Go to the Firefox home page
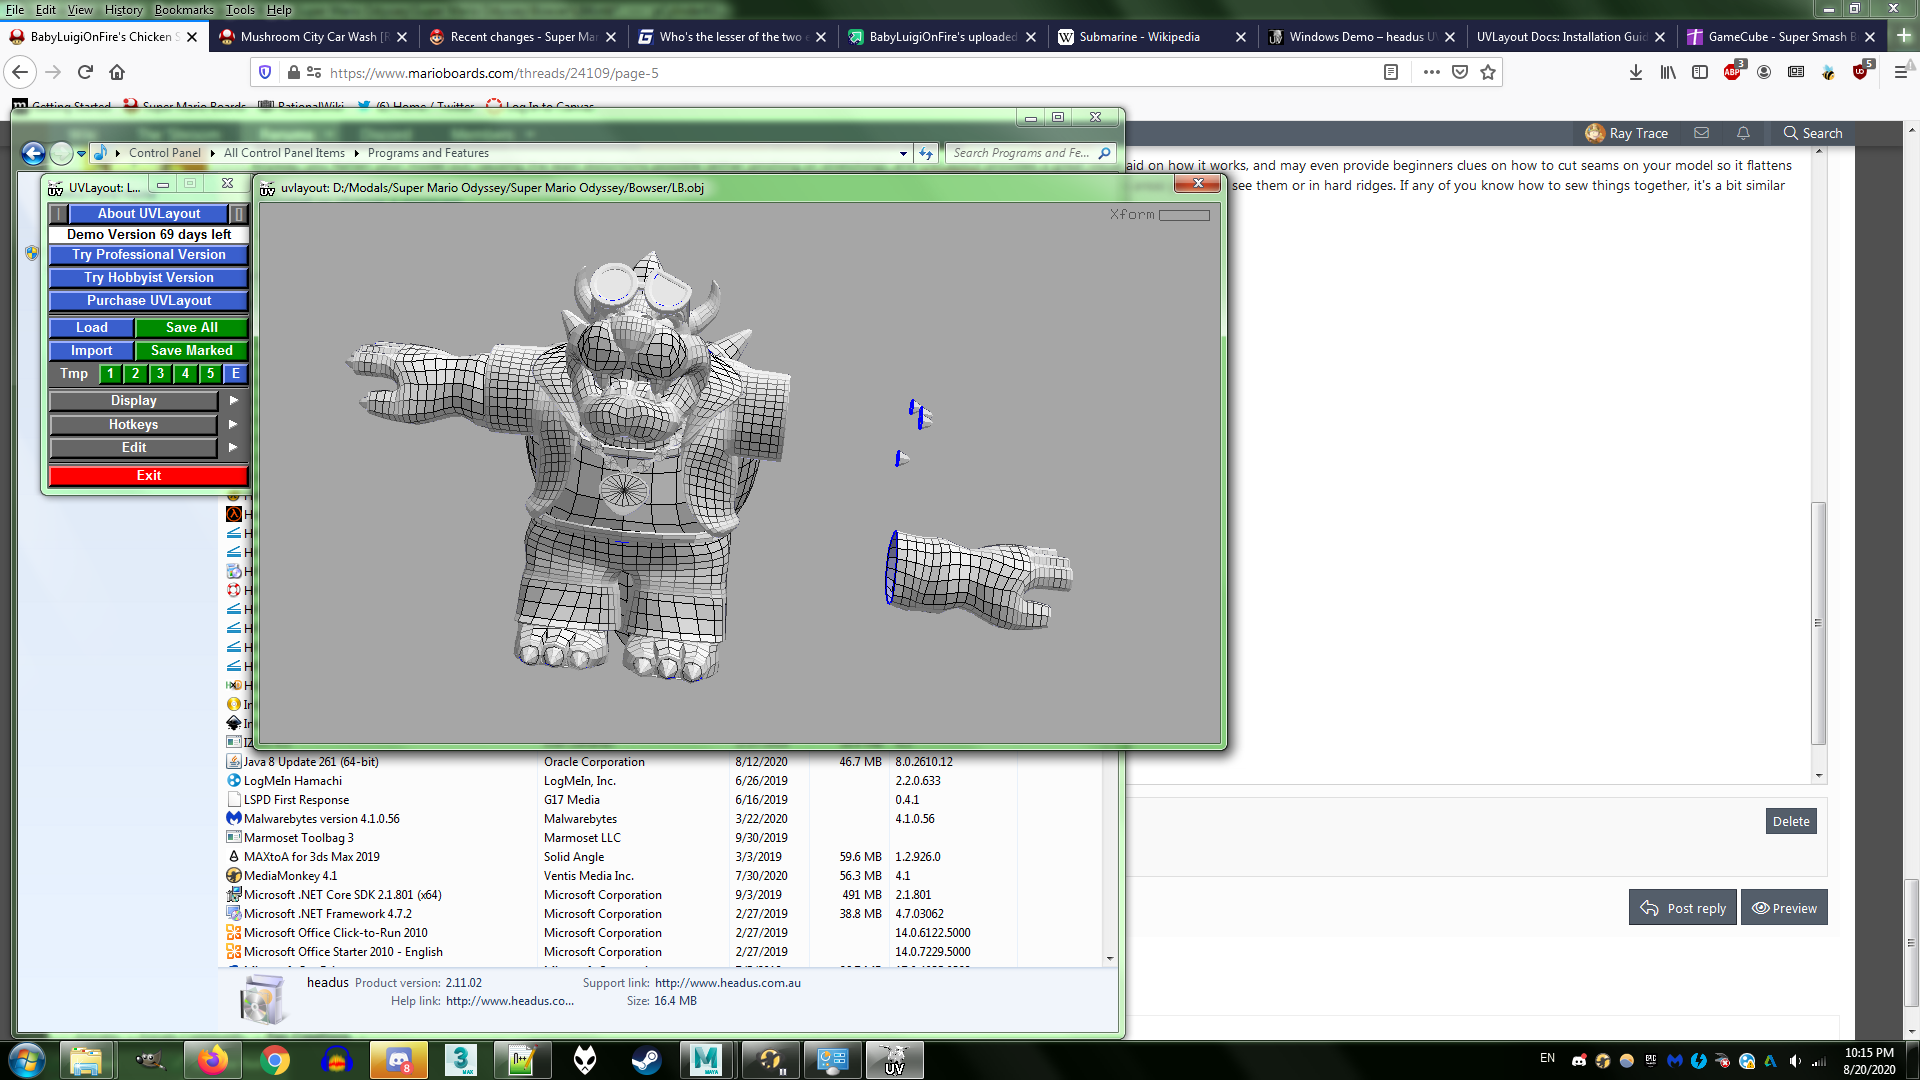 (x=117, y=72)
